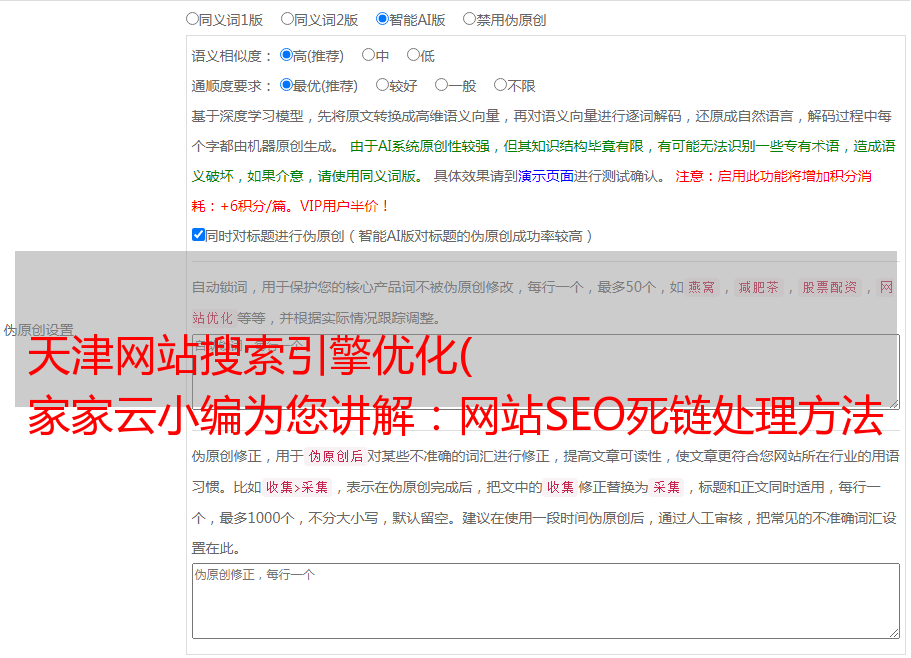Toggle 同时对标题进行伪原创 checkbox
Image resolution: width=911 pixels, height=658 pixels.
(198, 235)
